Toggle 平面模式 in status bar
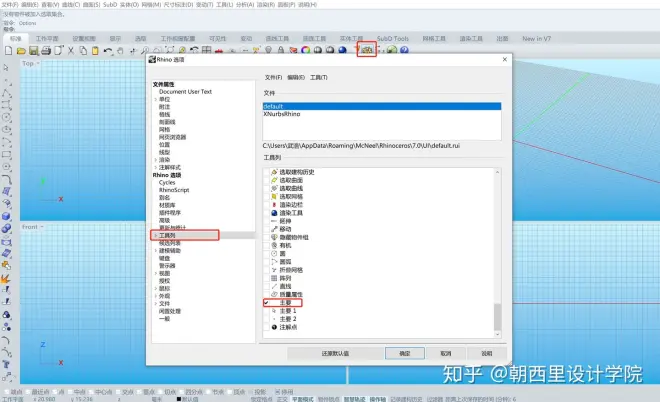This screenshot has width=660, height=402. (303, 399)
